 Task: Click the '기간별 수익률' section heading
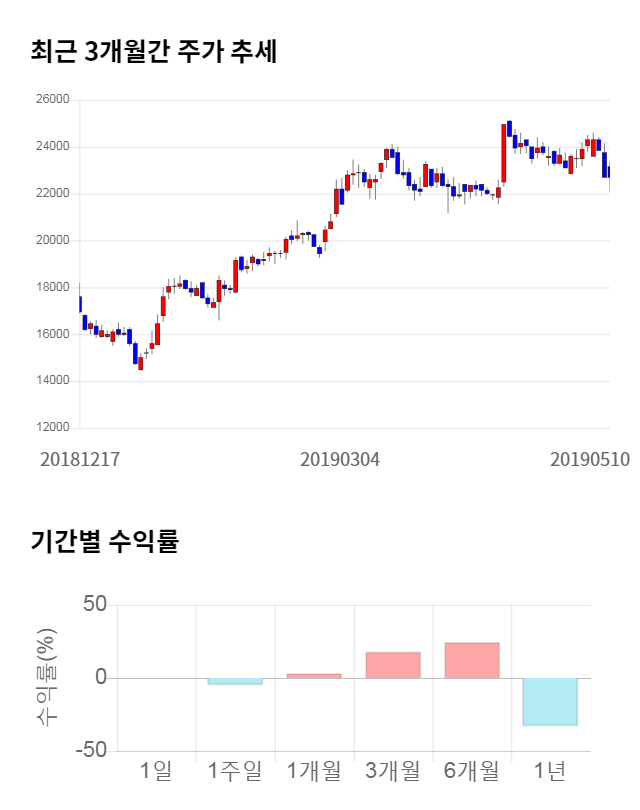(x=104, y=543)
